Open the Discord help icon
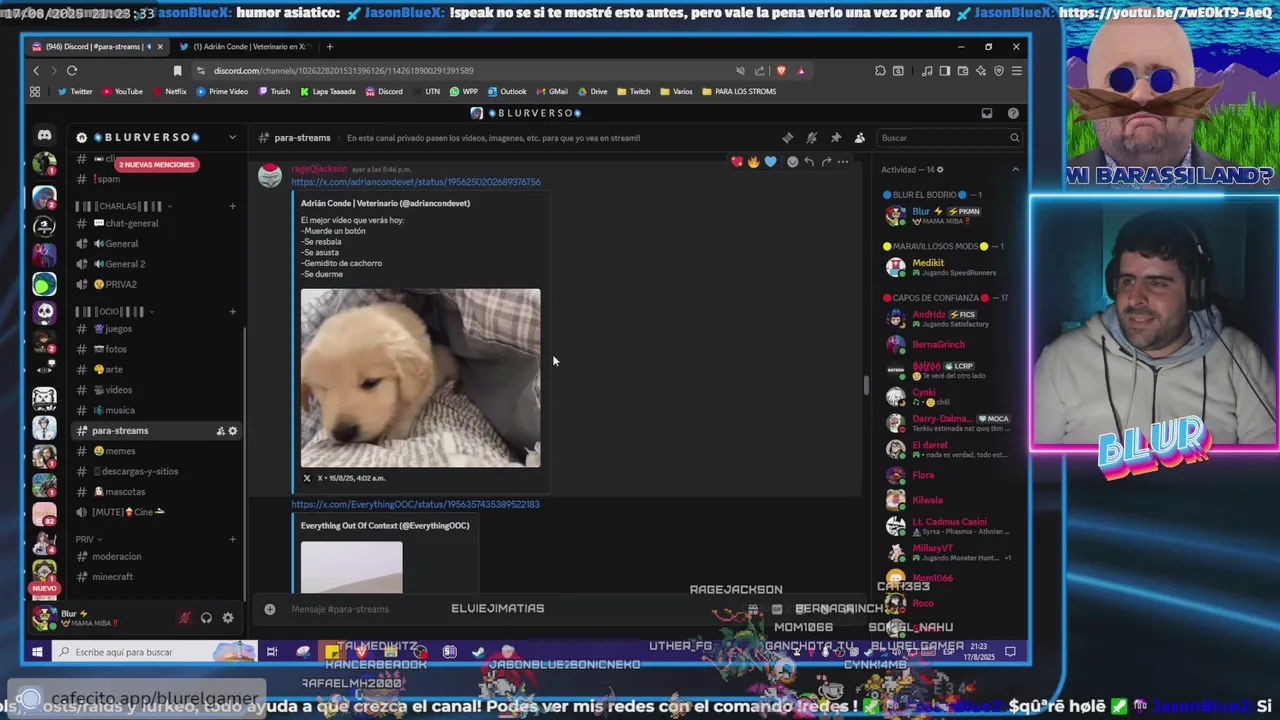Viewport: 1280px width, 720px height. point(1013,113)
